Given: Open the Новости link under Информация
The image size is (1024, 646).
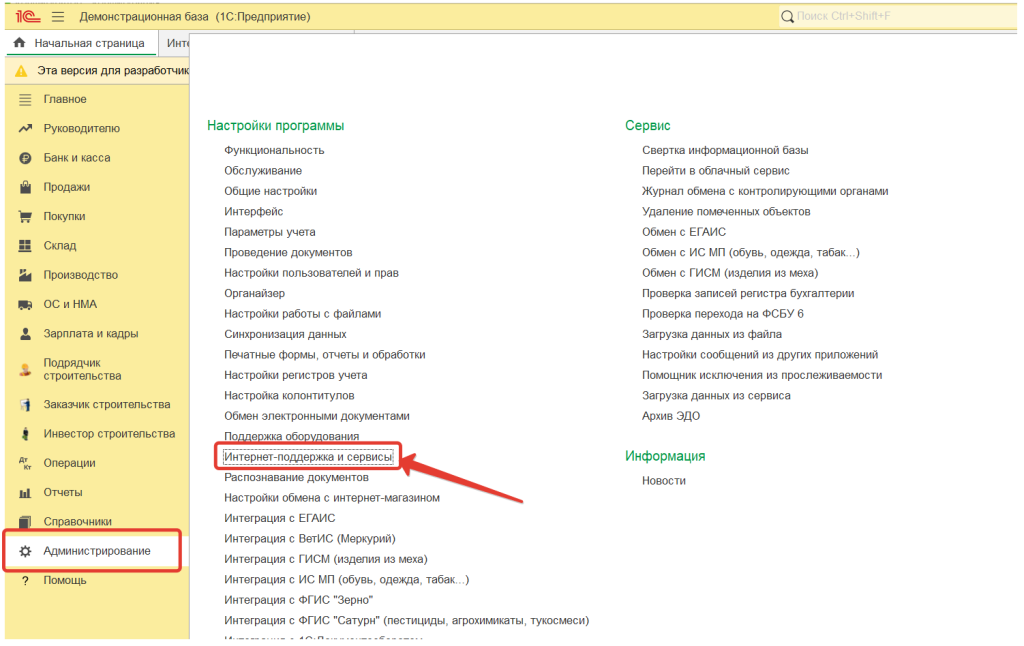Looking at the screenshot, I should point(663,481).
